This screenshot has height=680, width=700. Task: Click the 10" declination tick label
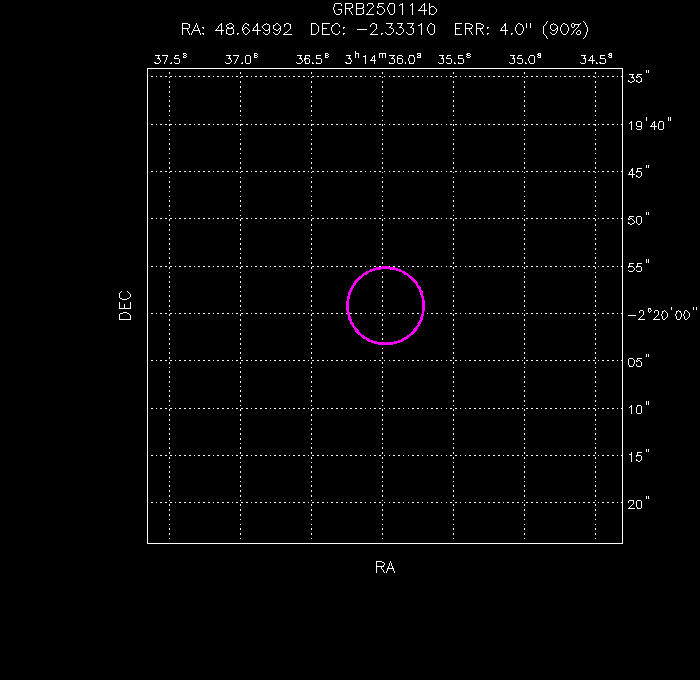click(640, 409)
